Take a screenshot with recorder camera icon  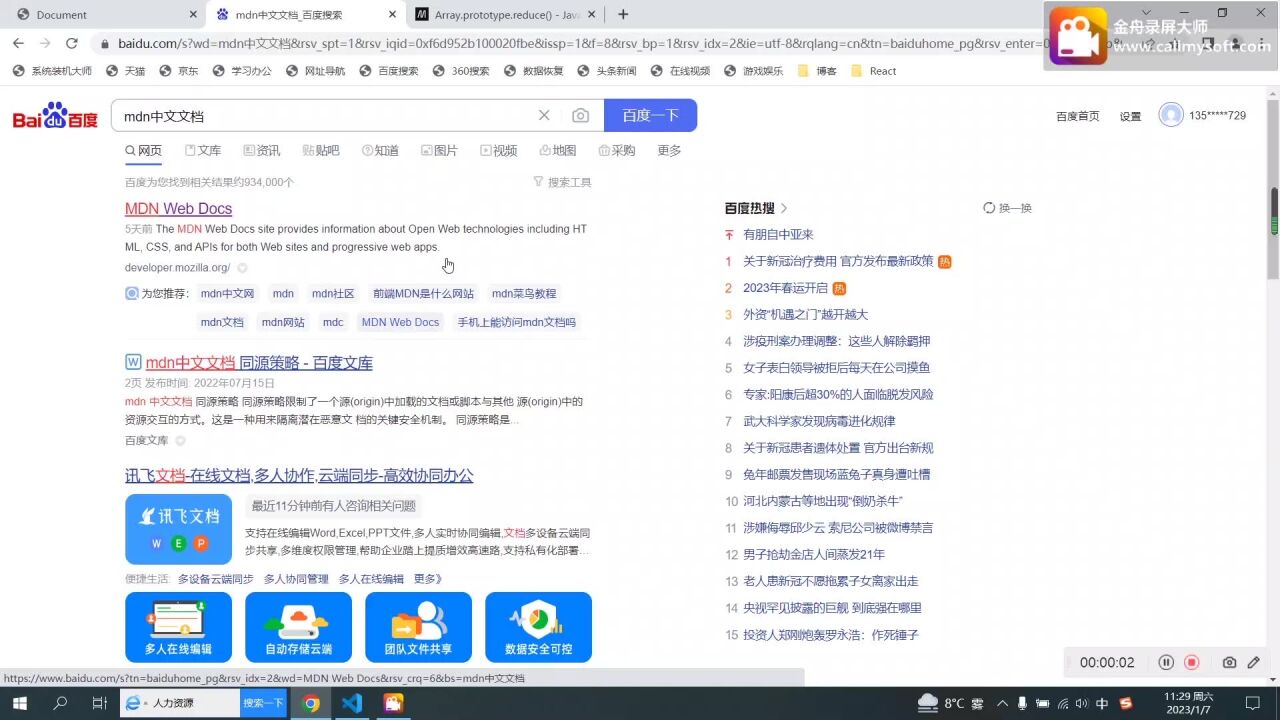(1229, 662)
